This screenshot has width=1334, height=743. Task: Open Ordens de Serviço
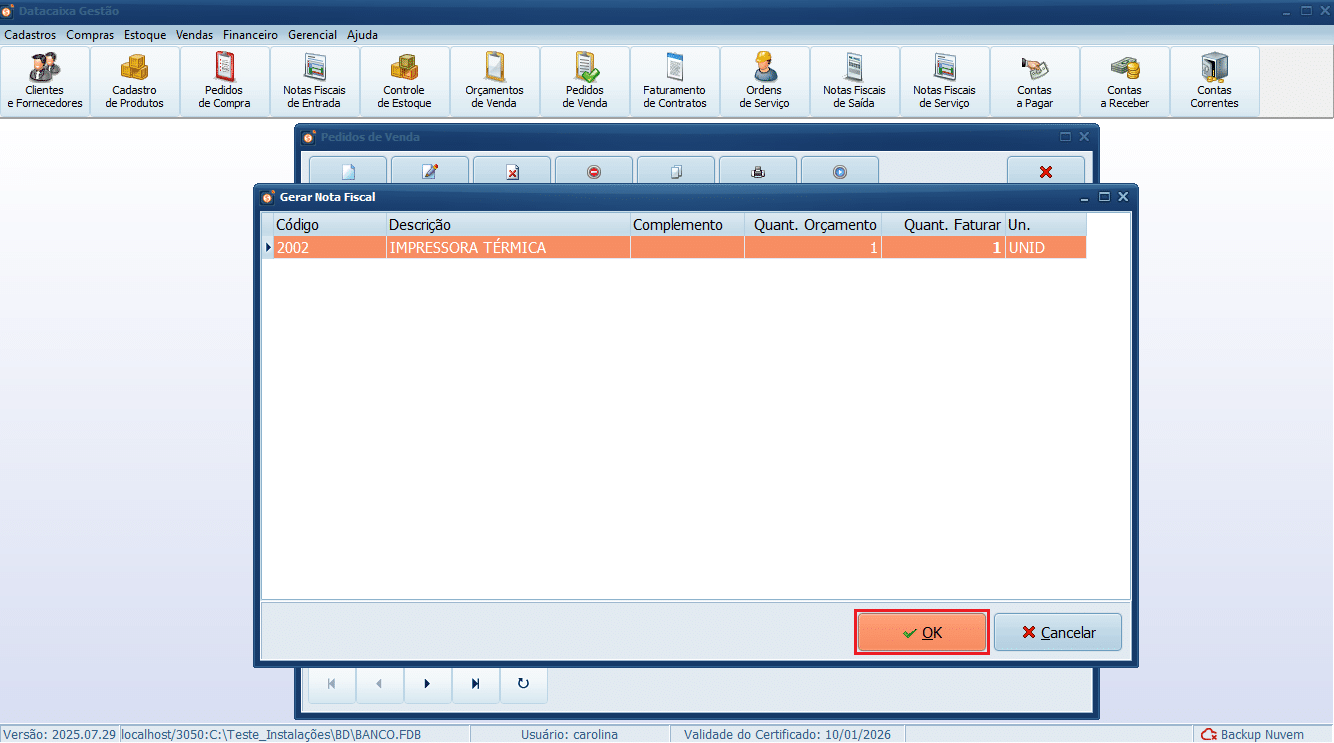pyautogui.click(x=765, y=82)
